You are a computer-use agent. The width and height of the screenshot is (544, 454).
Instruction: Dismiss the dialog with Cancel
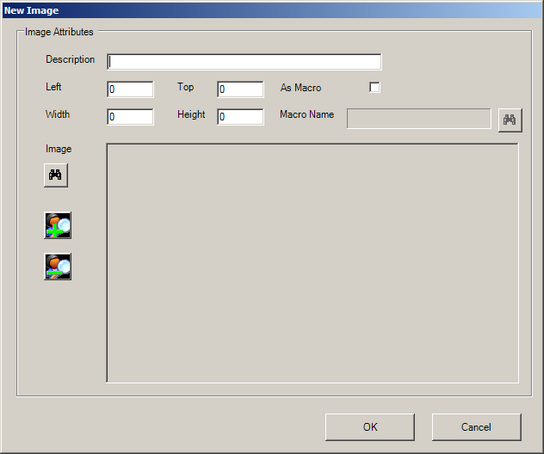(x=476, y=427)
